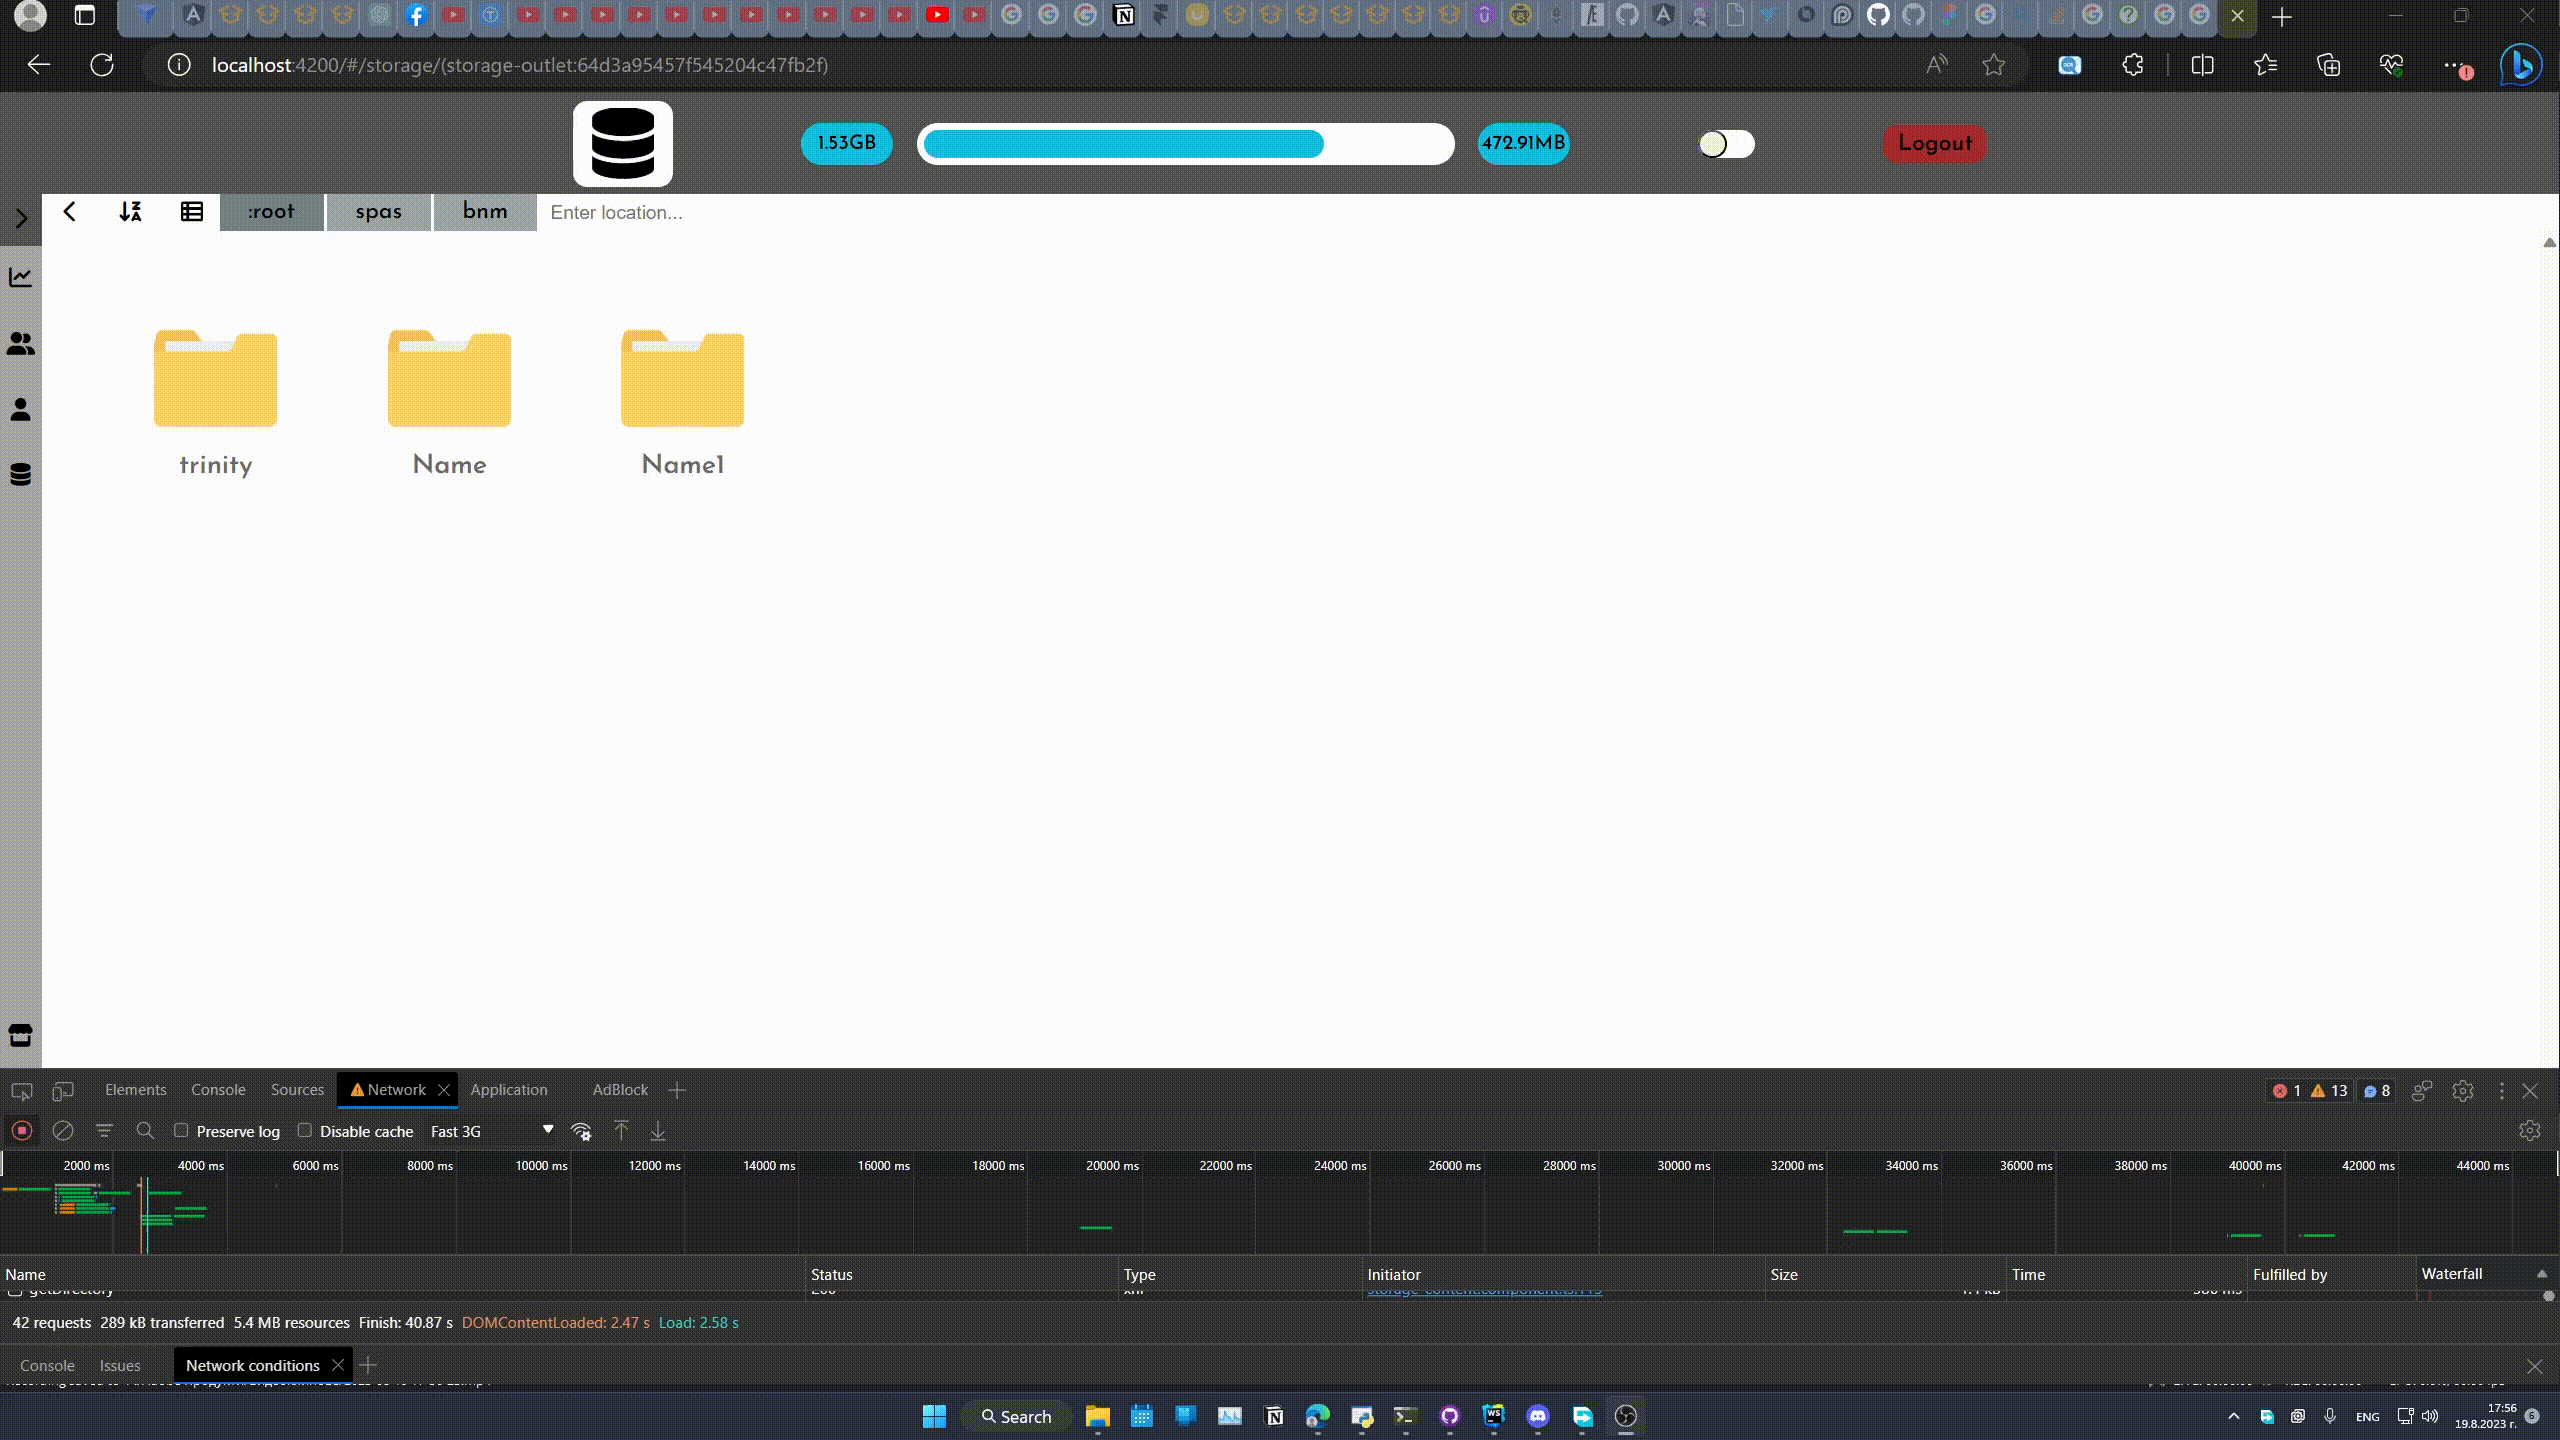
Task: Open the users group sidebar icon
Action: tap(21, 344)
